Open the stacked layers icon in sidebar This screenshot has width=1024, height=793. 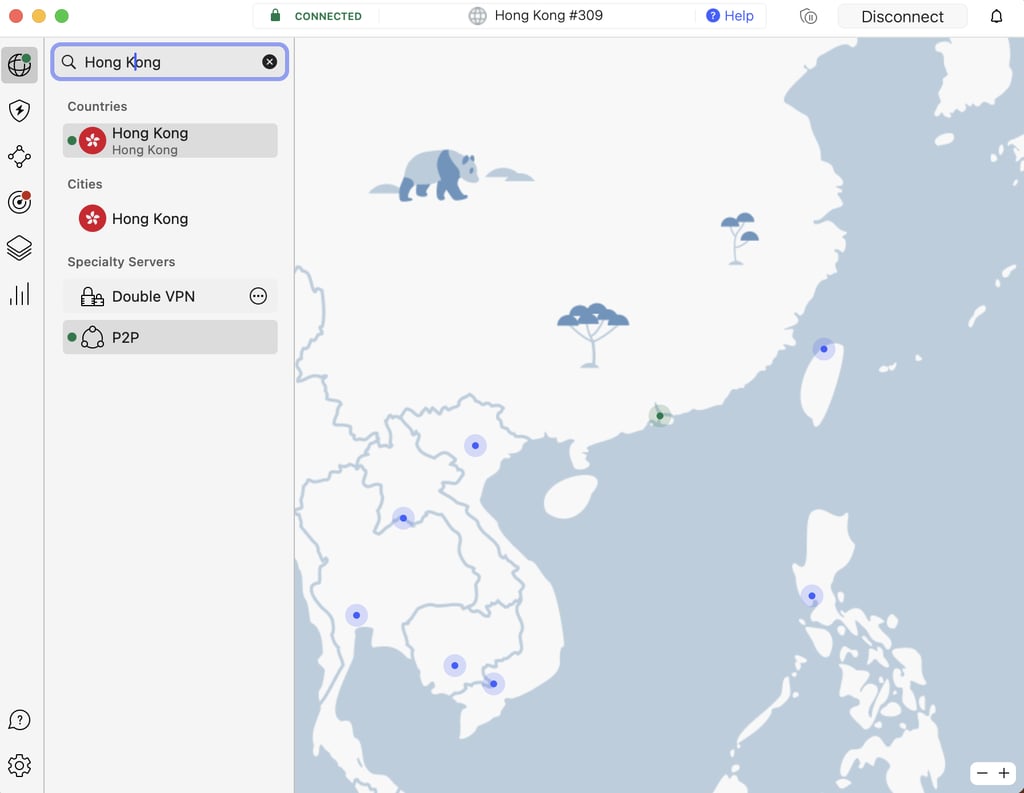coord(20,248)
